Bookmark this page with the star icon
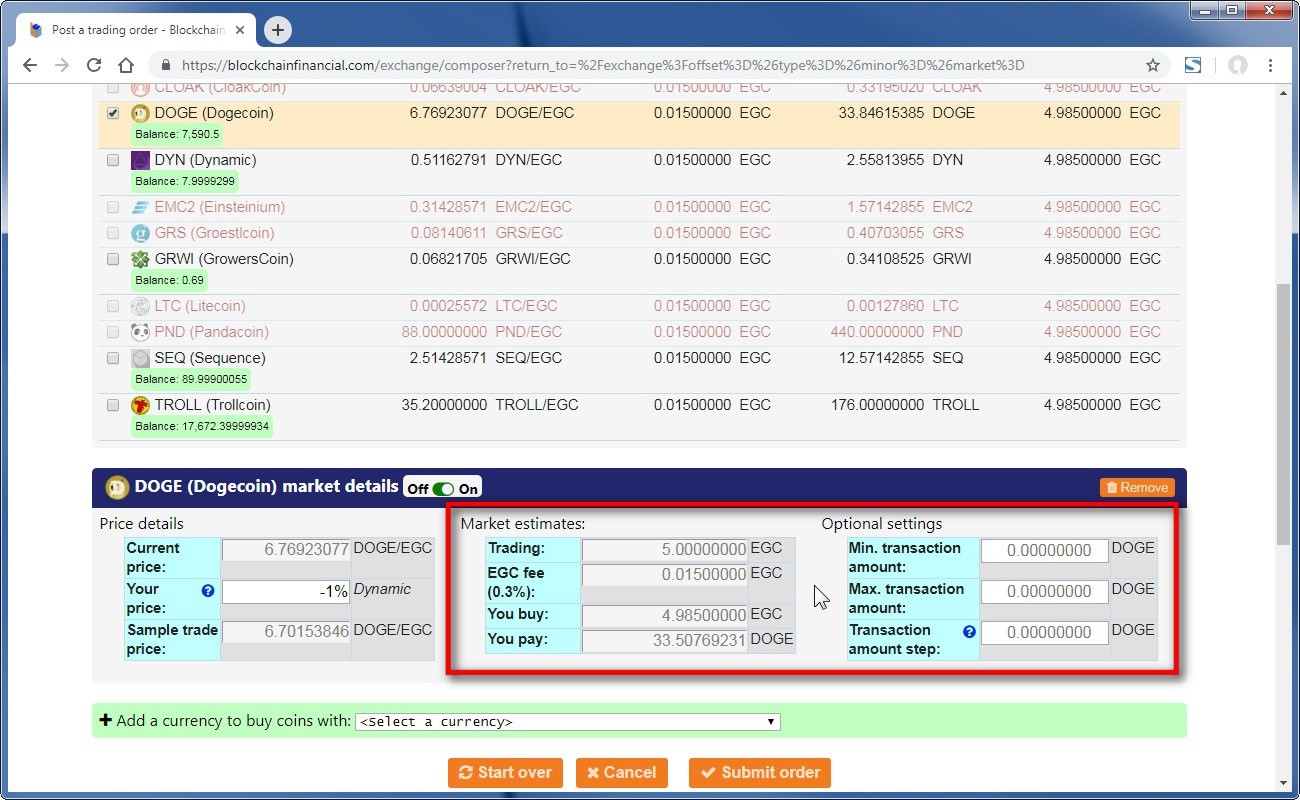The image size is (1300, 800). (1153, 65)
